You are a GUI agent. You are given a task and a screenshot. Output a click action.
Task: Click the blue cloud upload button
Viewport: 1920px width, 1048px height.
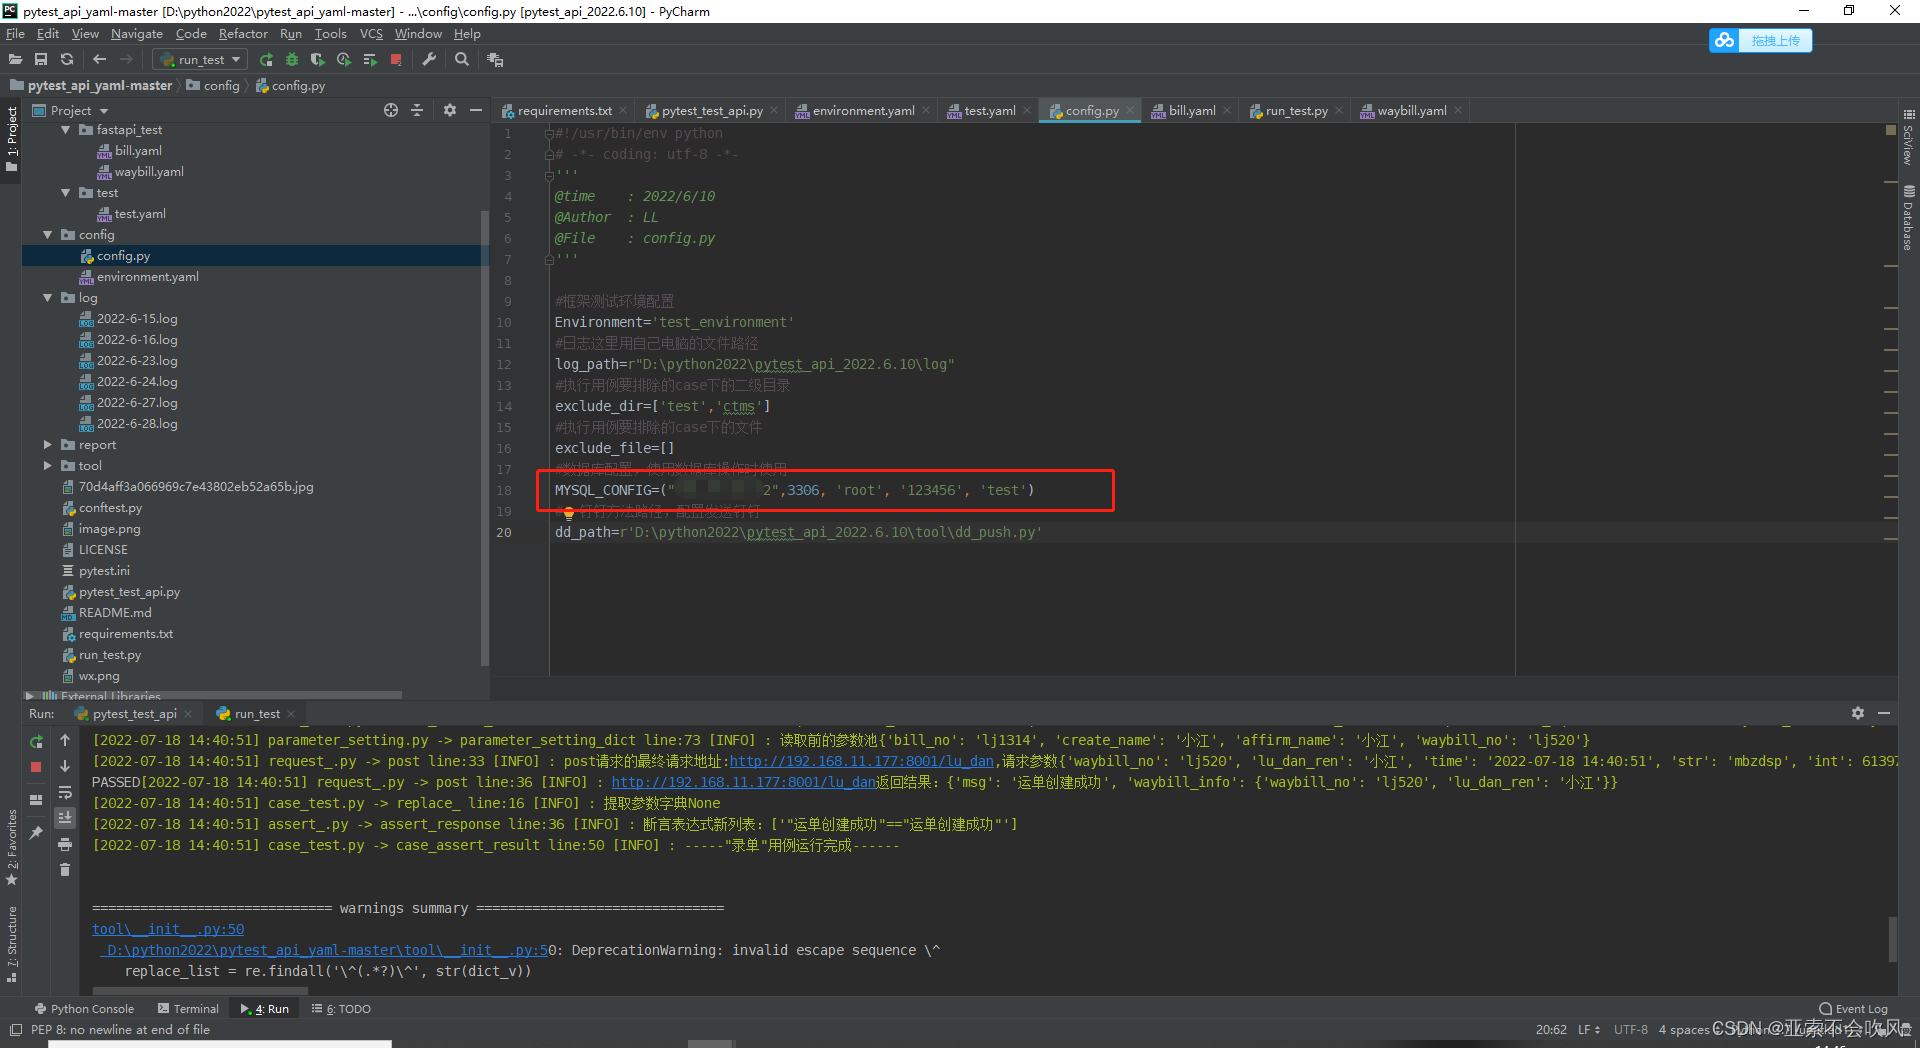pyautogui.click(x=1761, y=40)
